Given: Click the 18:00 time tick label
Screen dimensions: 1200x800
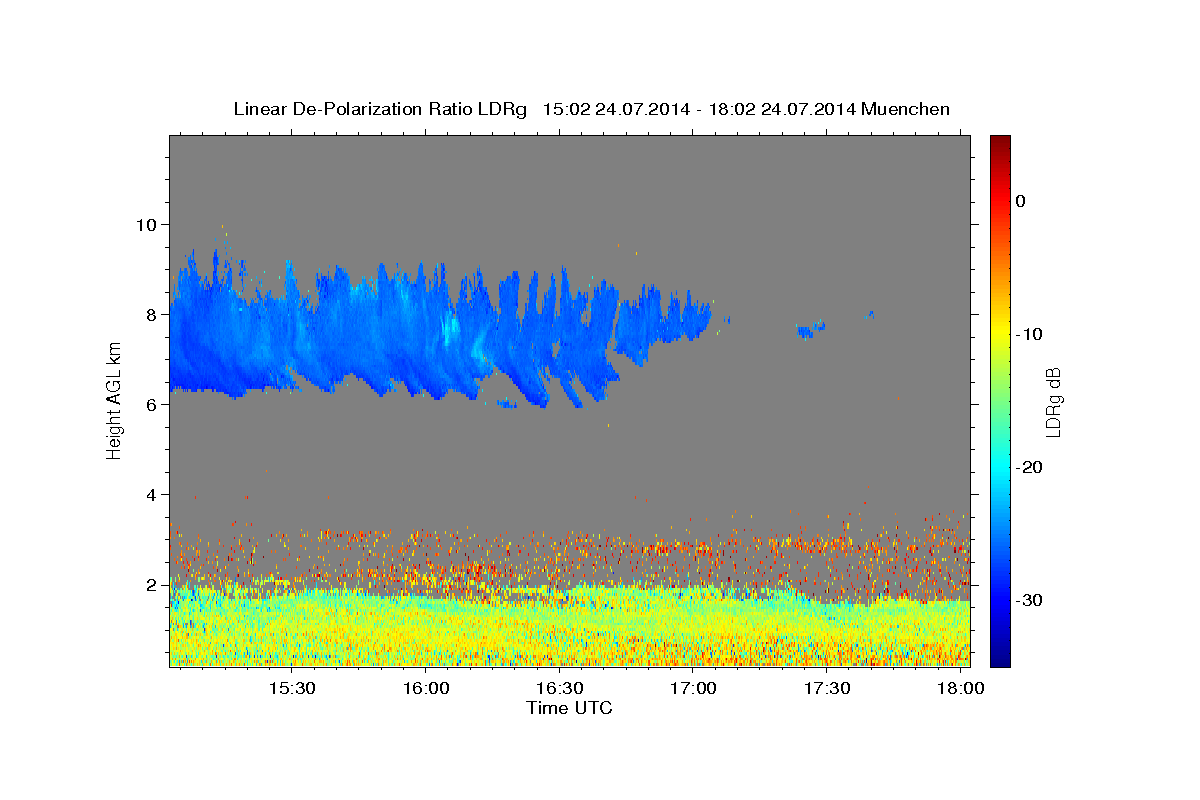Looking at the screenshot, I should [x=961, y=689].
